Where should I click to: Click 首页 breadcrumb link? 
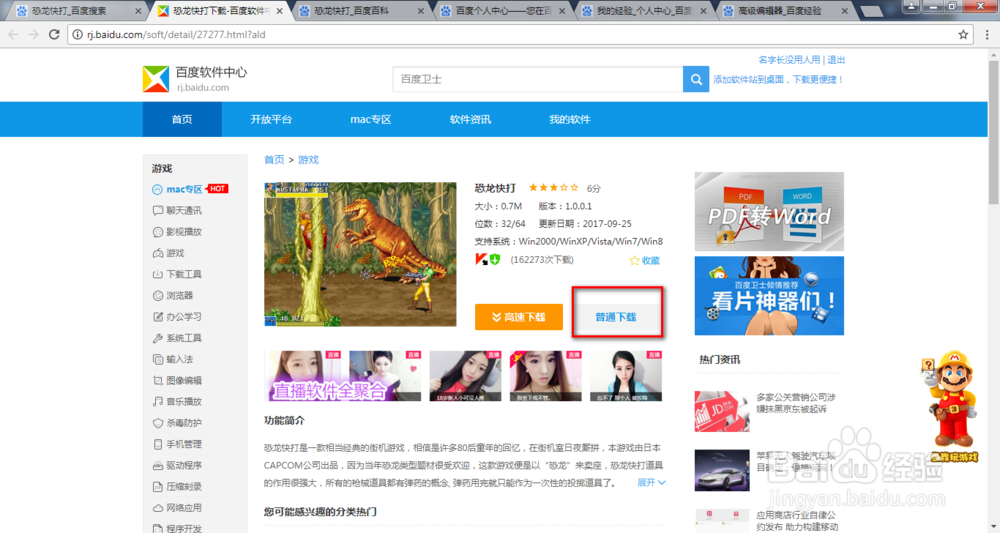[x=274, y=159]
